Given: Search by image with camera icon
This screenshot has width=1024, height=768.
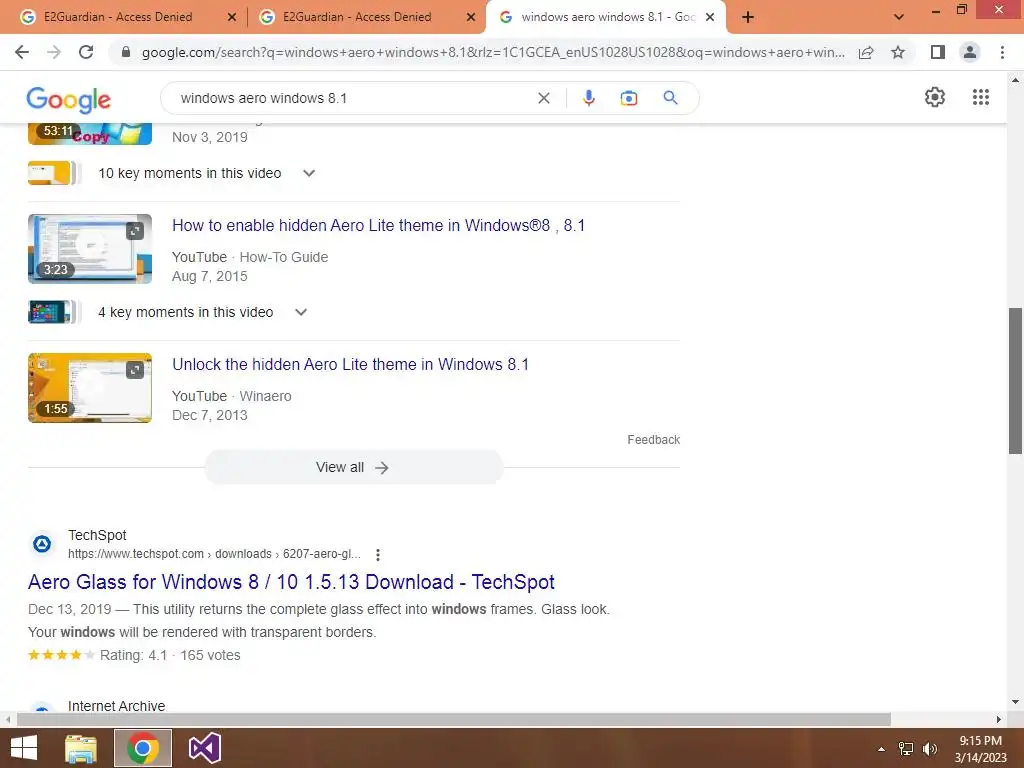Looking at the screenshot, I should 628,98.
